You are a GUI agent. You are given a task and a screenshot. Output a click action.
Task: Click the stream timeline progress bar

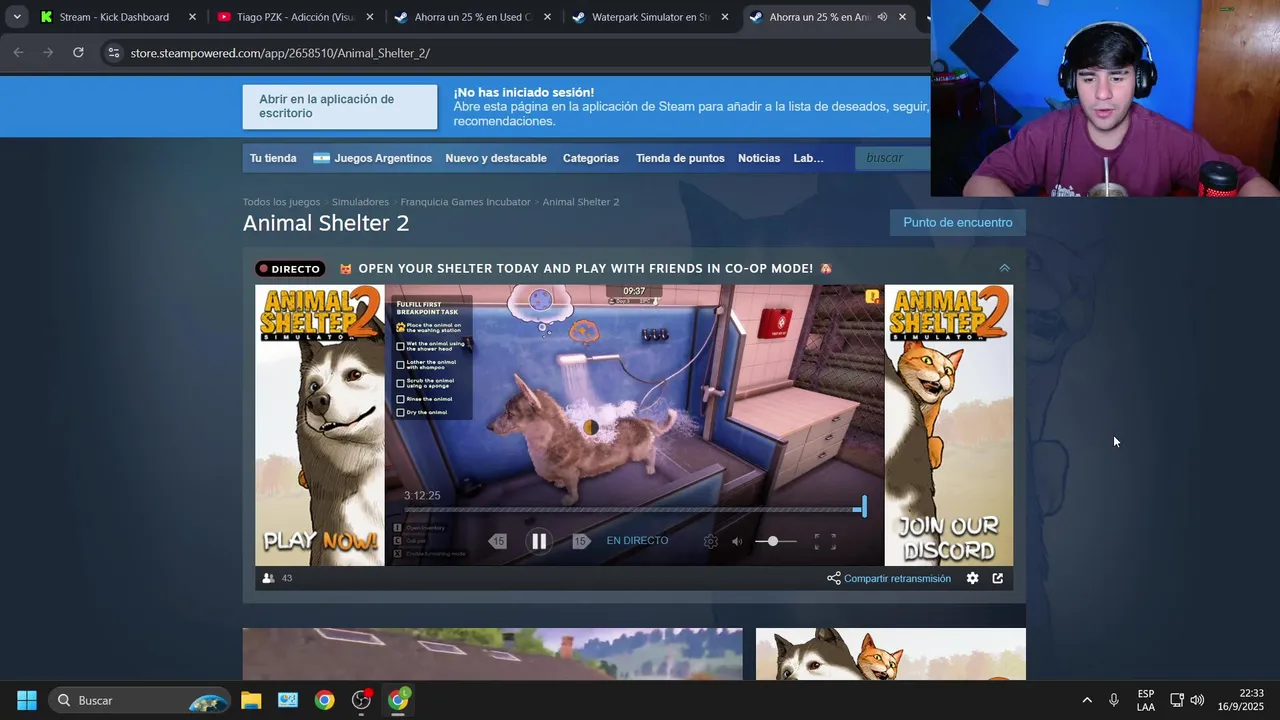tap(634, 510)
